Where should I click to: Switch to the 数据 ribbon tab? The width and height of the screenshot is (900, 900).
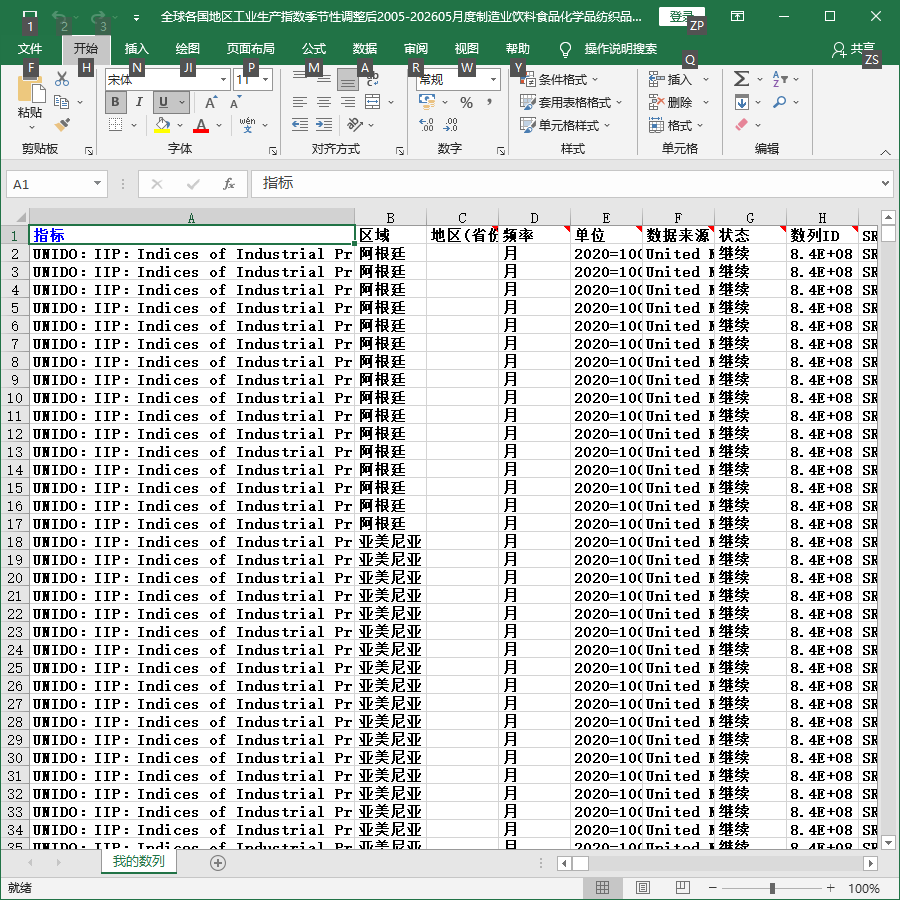(364, 49)
